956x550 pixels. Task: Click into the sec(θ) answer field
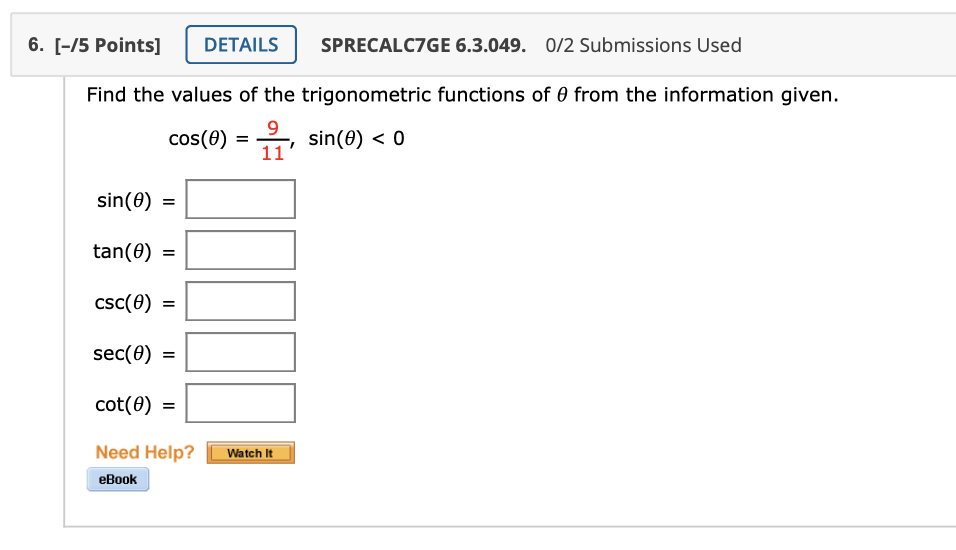tap(241, 352)
